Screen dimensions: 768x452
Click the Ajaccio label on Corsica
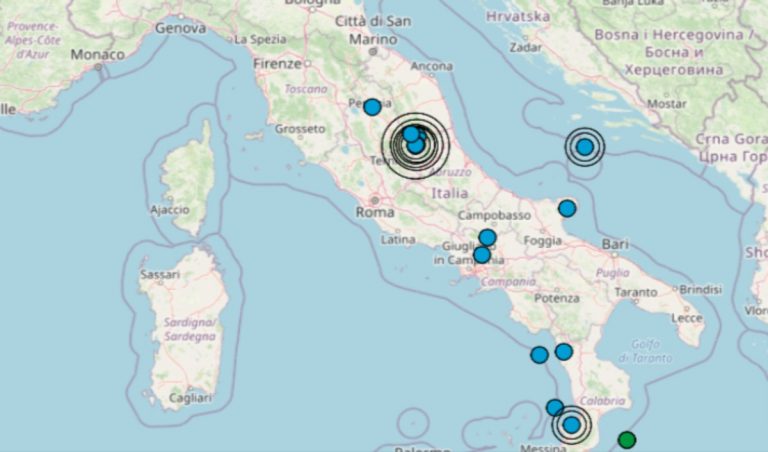[169, 209]
